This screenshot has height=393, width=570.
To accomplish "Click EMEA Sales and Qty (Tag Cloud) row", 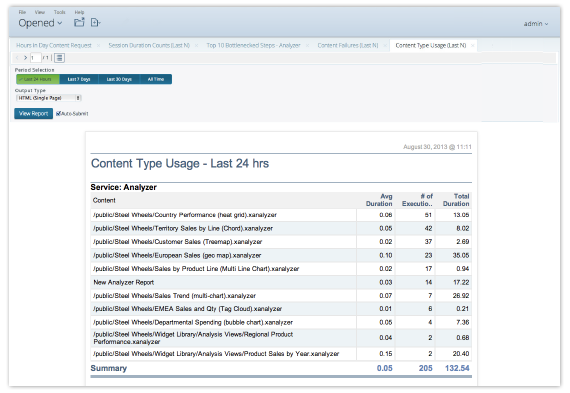I will point(281,309).
